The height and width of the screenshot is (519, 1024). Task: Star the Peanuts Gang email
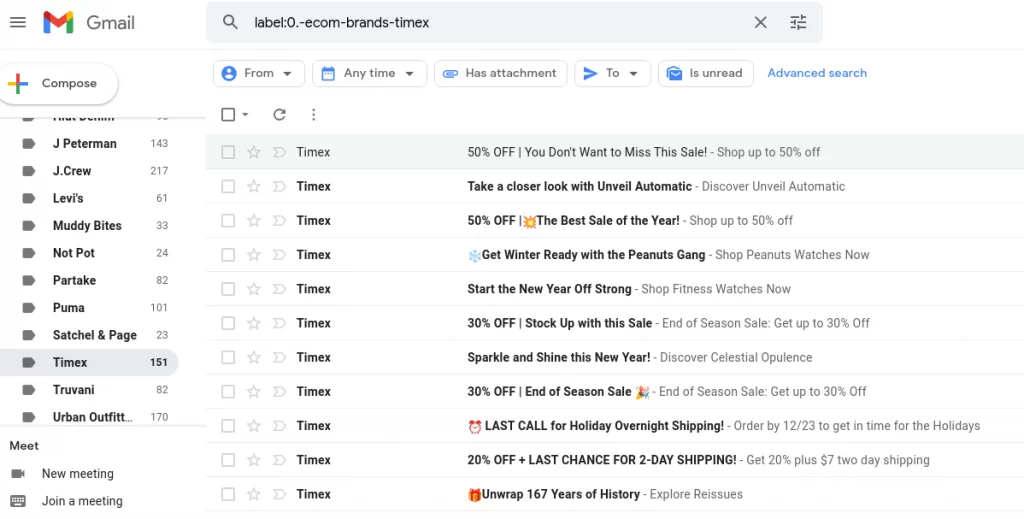click(x=253, y=255)
